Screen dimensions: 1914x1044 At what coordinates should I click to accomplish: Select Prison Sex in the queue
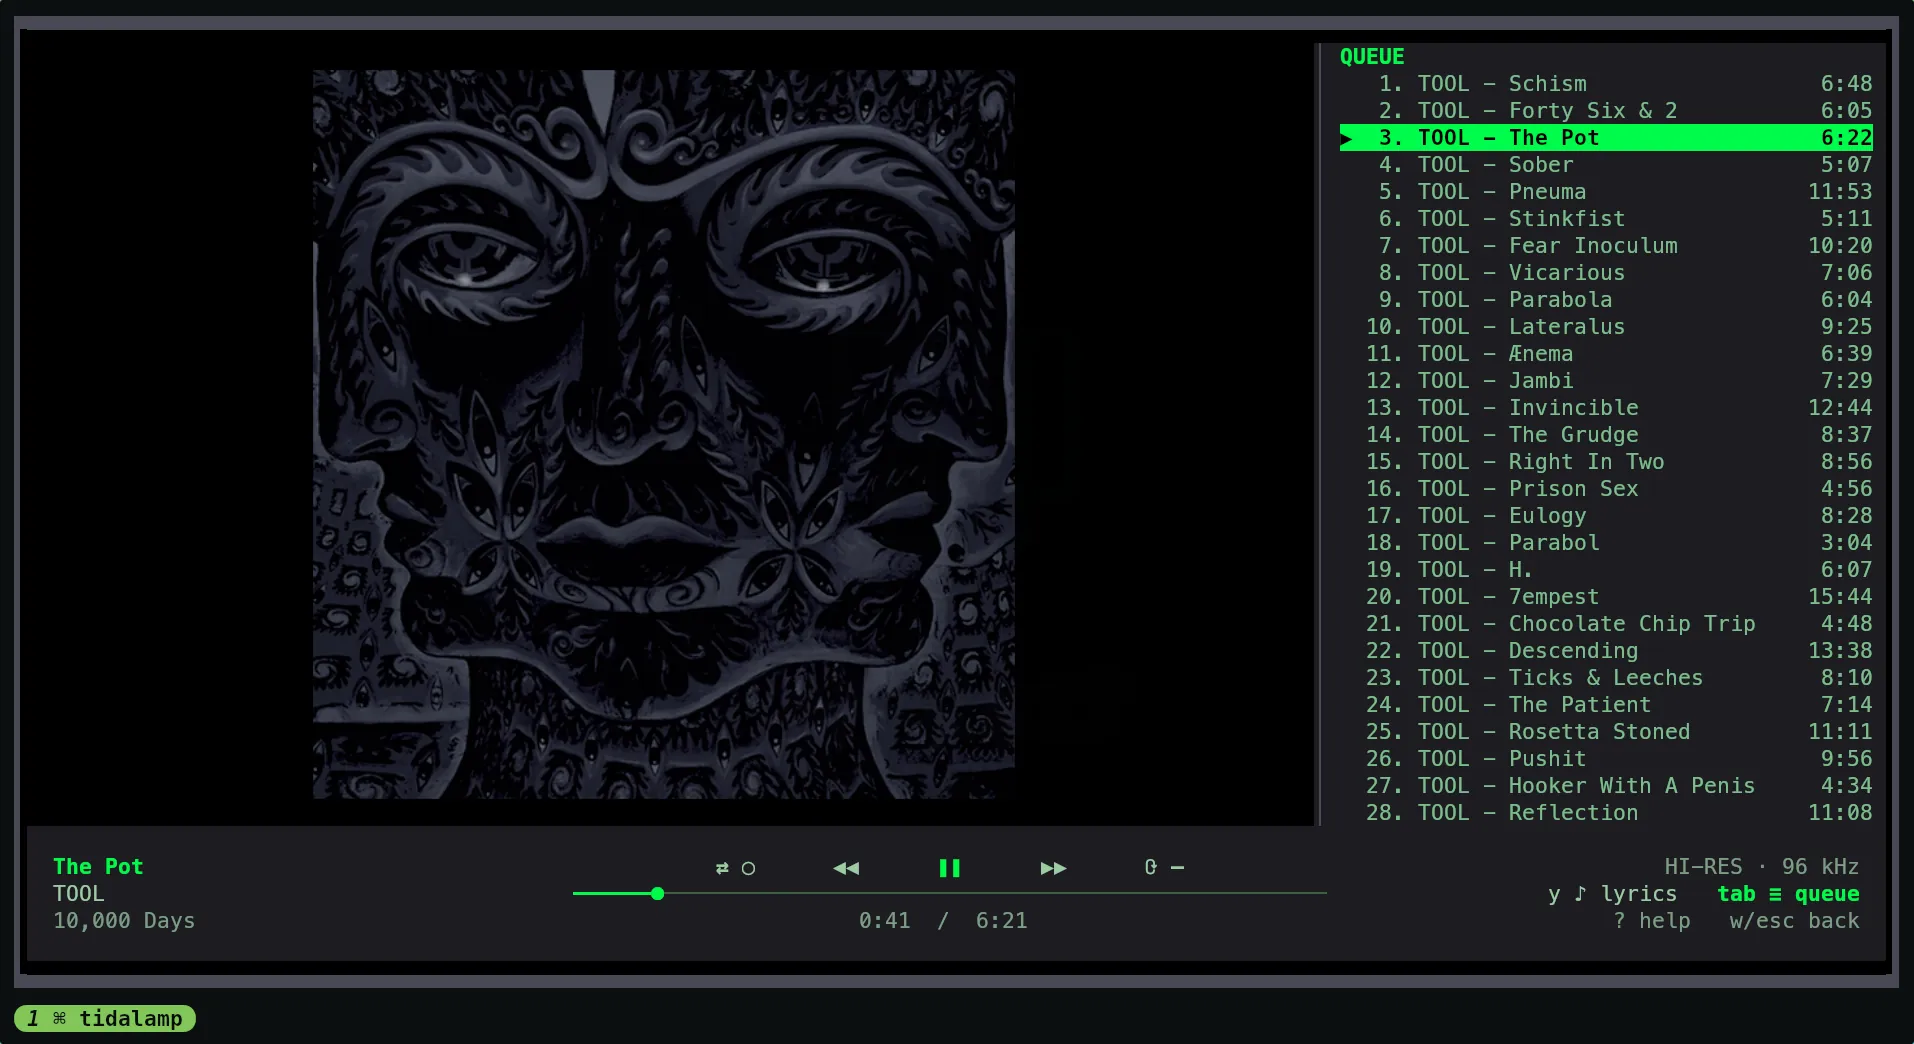point(1606,489)
